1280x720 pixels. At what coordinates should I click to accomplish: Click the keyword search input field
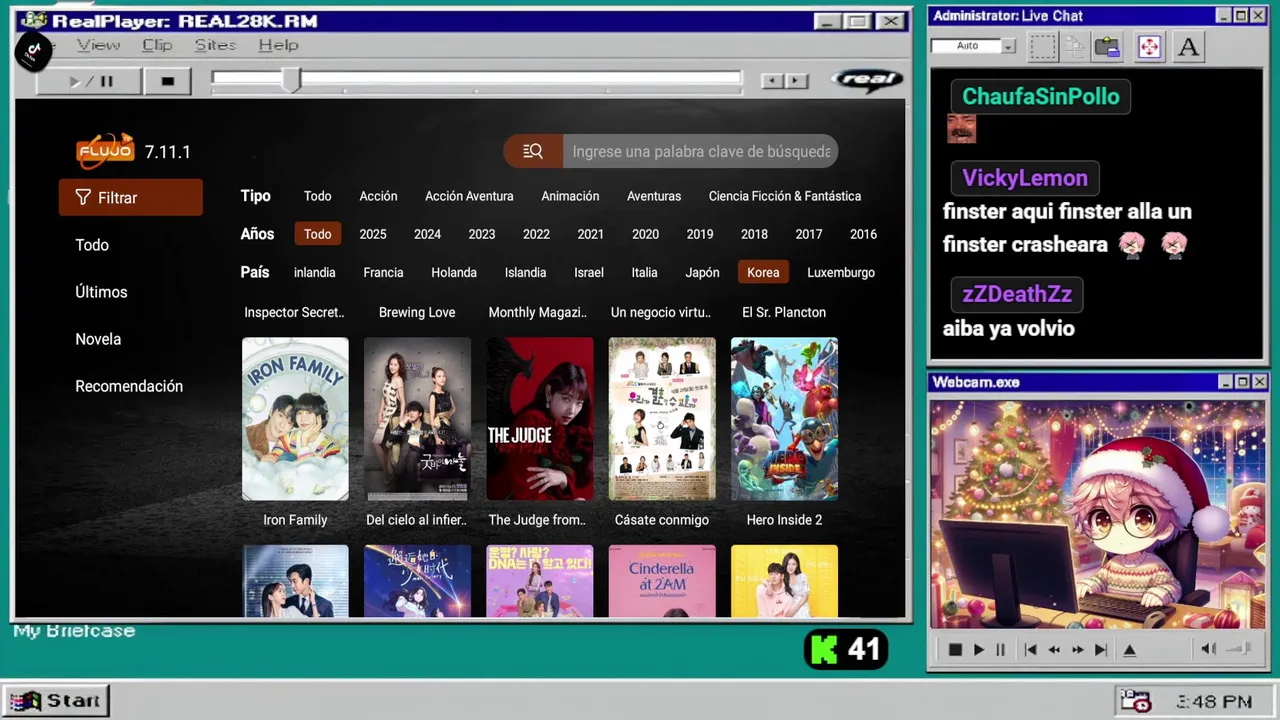click(x=700, y=151)
